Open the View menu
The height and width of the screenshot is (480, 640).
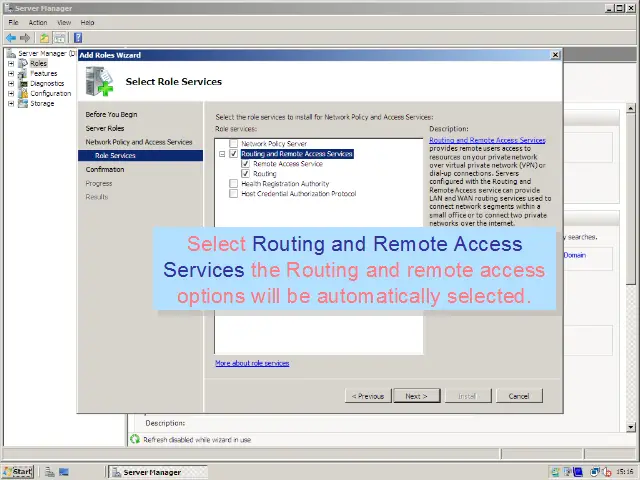click(64, 22)
